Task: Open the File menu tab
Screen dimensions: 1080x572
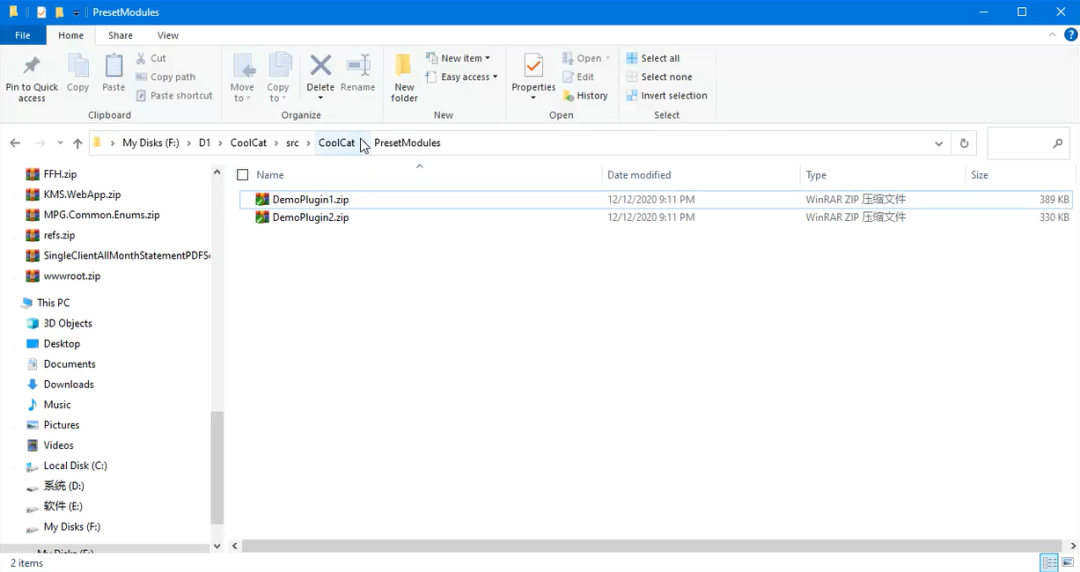Action: click(x=23, y=35)
